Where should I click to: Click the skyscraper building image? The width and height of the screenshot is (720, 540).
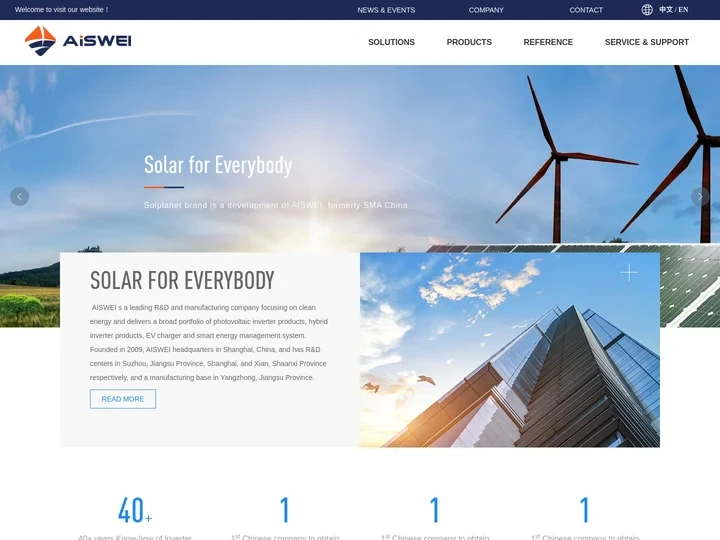[x=510, y=350]
